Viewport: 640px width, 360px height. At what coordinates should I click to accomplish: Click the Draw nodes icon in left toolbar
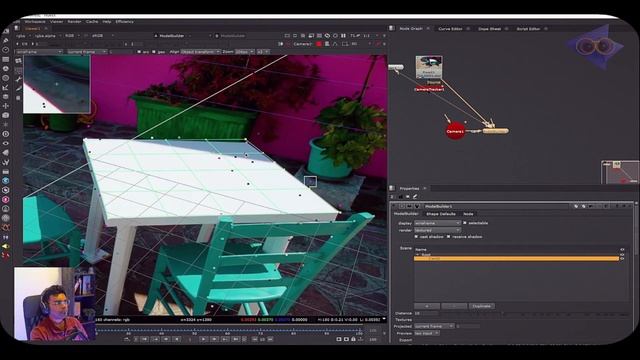click(x=6, y=40)
